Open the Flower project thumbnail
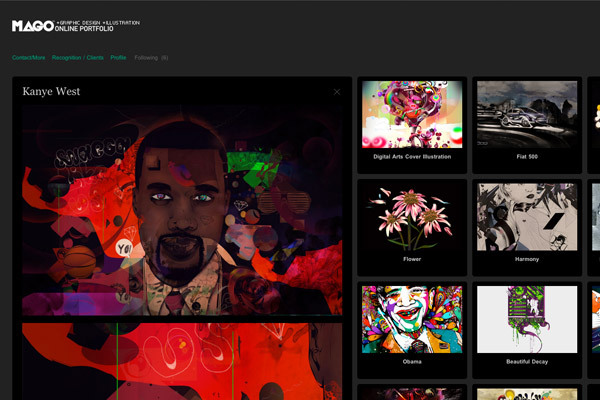Image resolution: width=600 pixels, height=400 pixels. [x=412, y=217]
